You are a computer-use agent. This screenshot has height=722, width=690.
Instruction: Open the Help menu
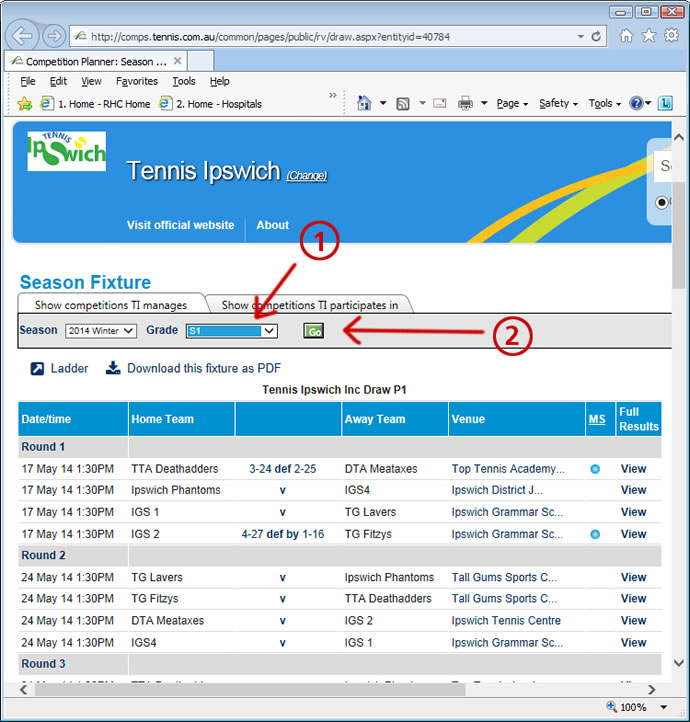coord(220,82)
